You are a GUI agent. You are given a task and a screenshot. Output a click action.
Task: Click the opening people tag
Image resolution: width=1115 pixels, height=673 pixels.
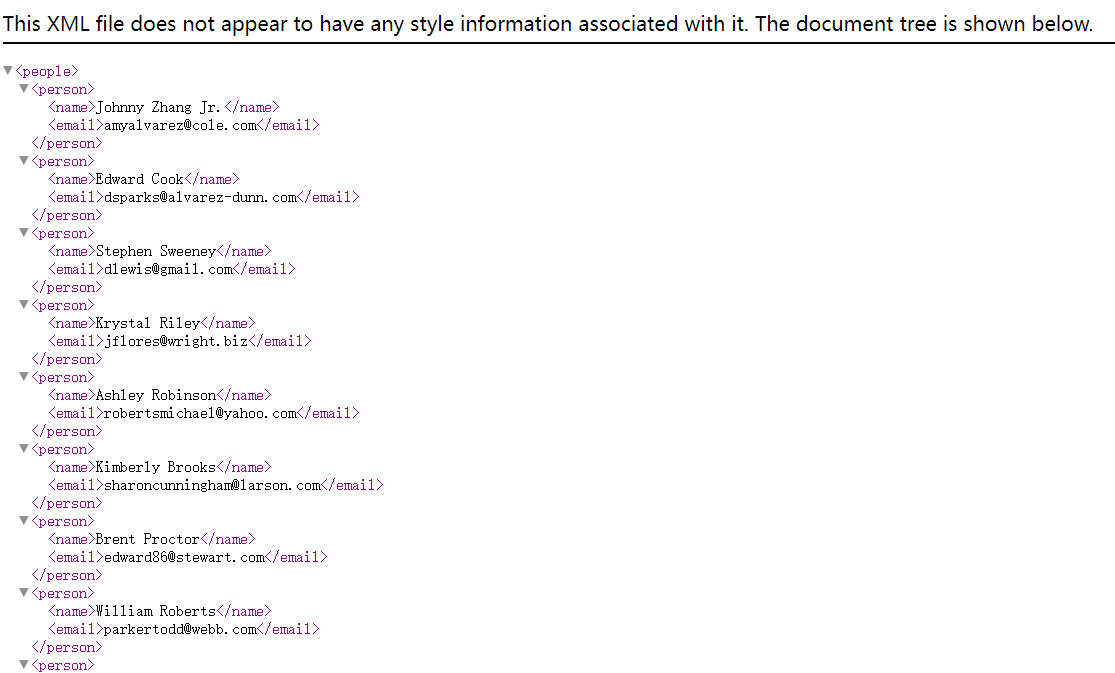47,71
